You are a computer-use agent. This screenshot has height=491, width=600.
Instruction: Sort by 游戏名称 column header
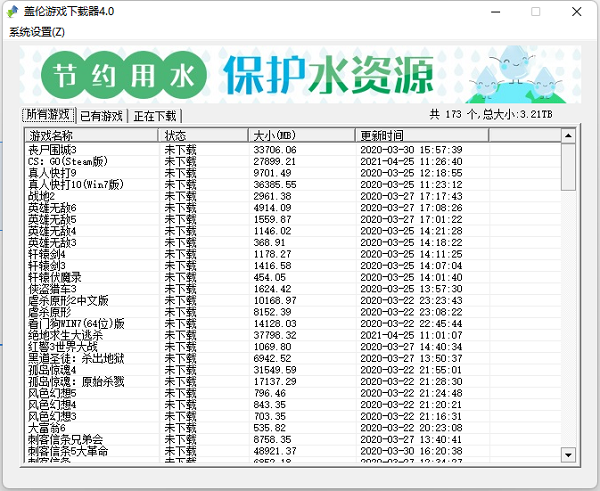coord(91,135)
